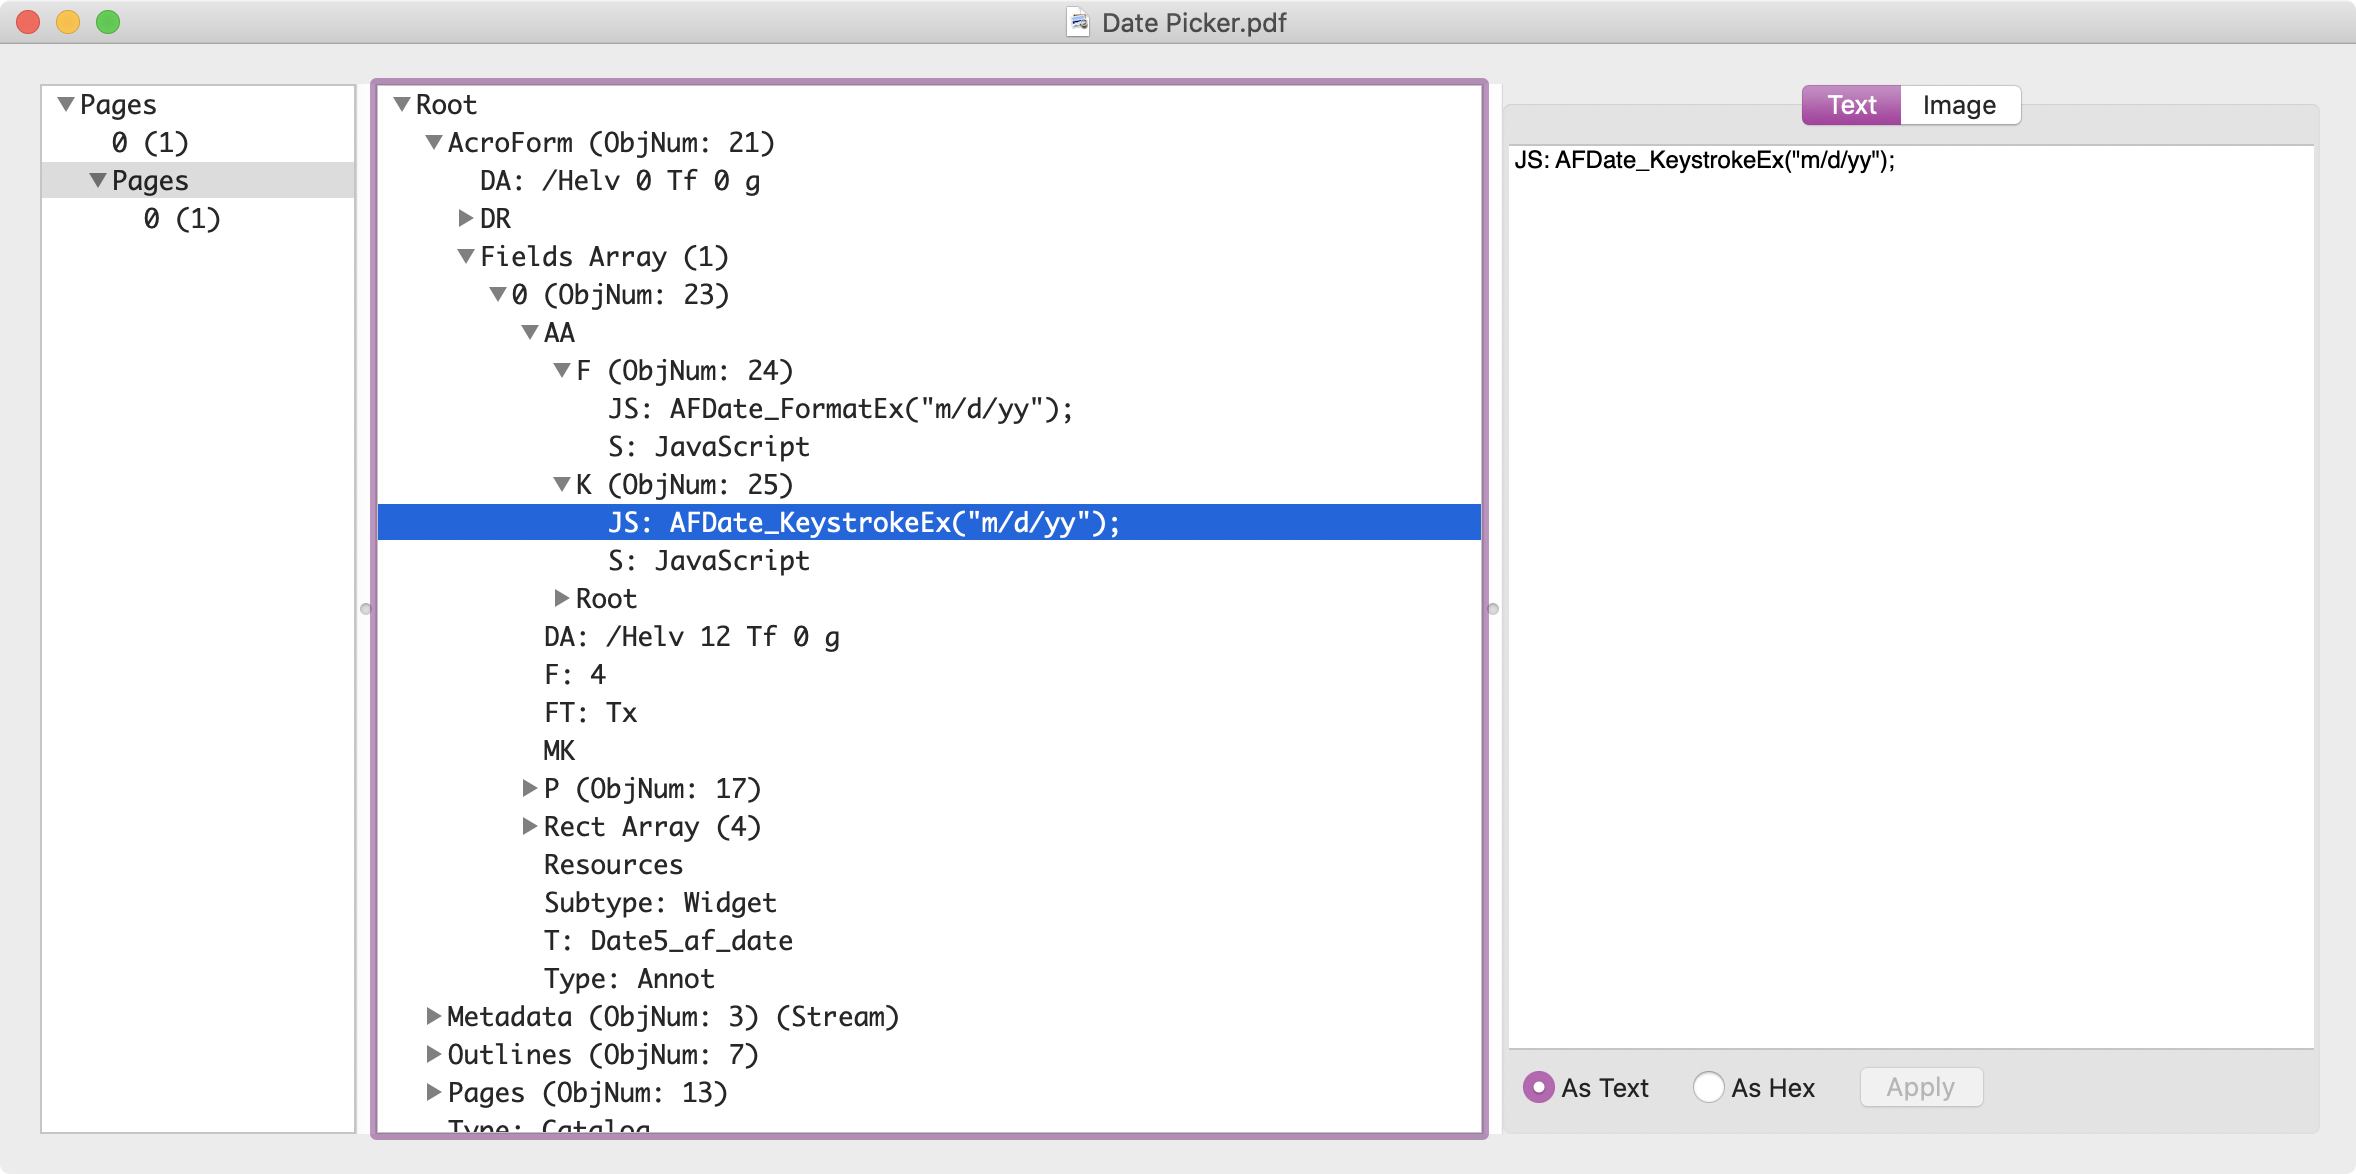The width and height of the screenshot is (2356, 1174).
Task: Select the AFDate_FormatEx JavaScript entry
Action: click(x=840, y=408)
